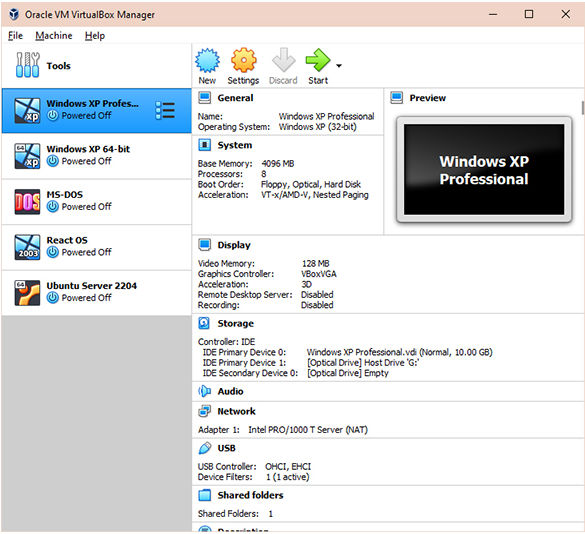Screen dimensions: 585x534
Task: Click the General section monitor icon
Action: [x=204, y=98]
